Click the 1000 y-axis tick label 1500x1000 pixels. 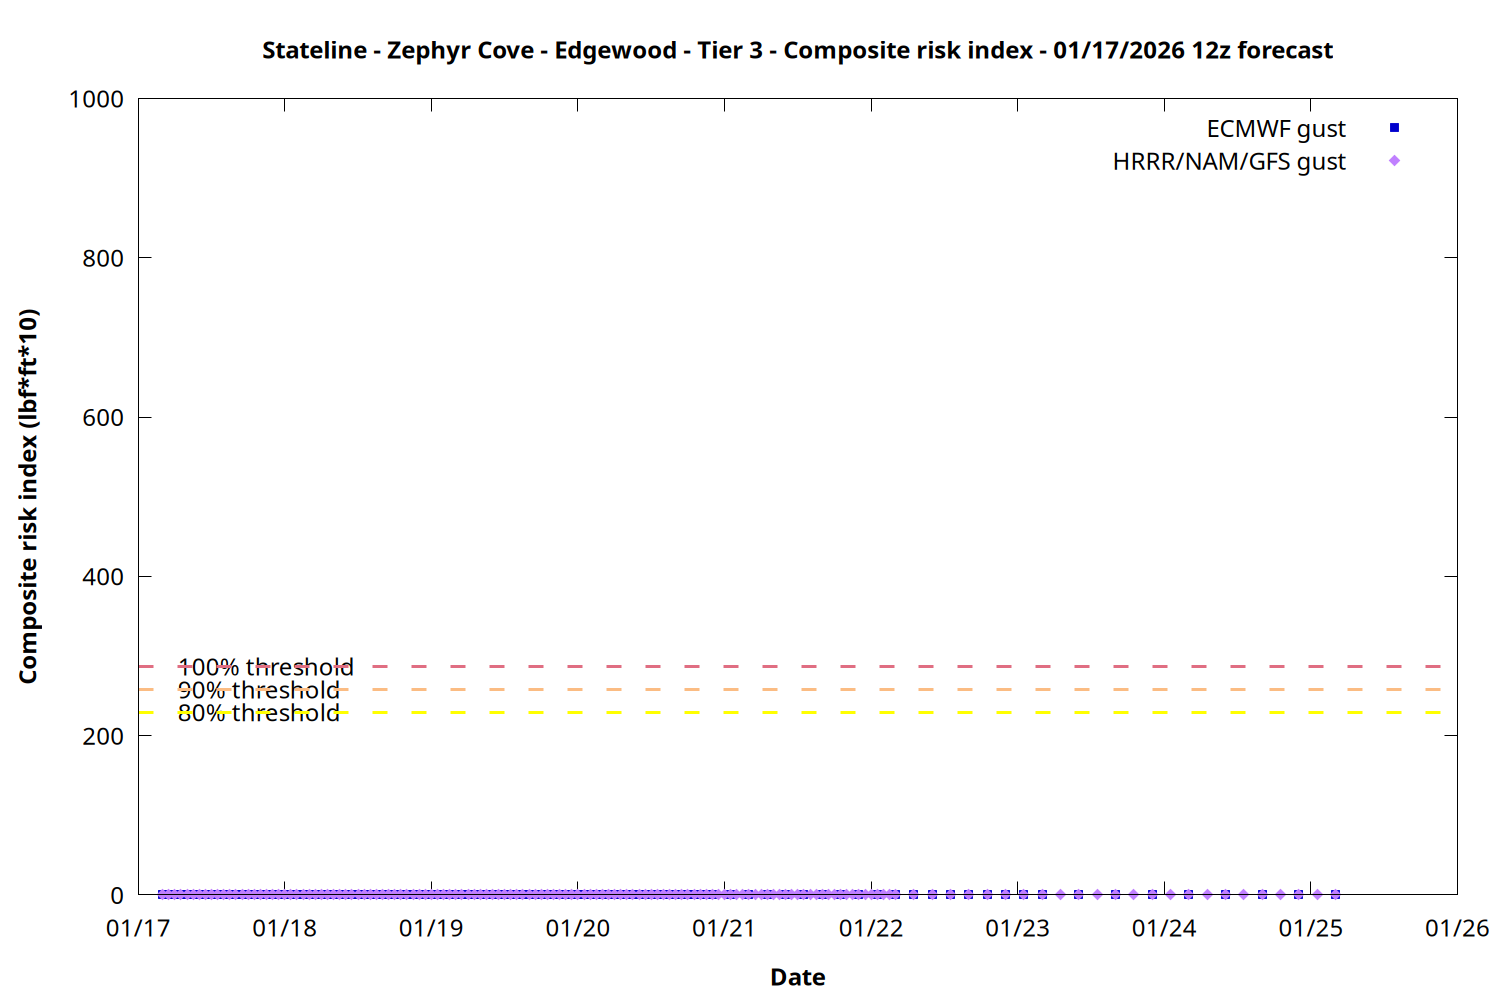(96, 99)
